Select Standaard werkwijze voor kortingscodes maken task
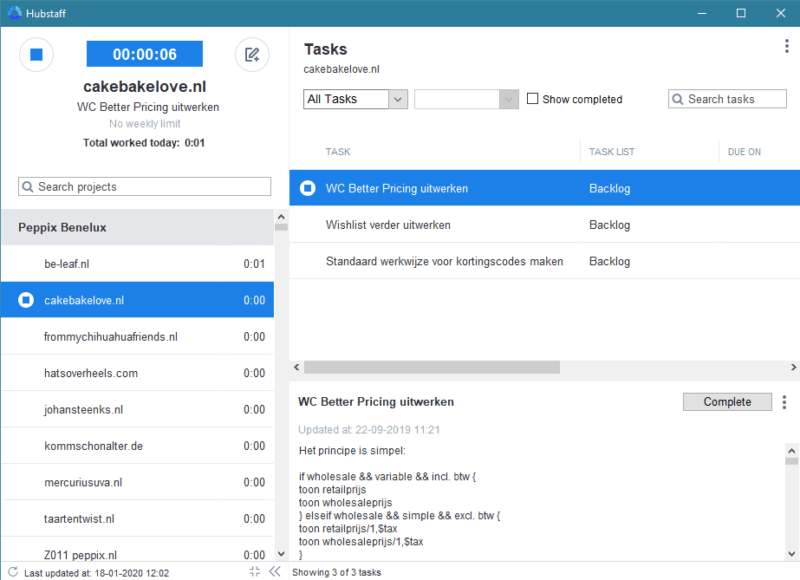 pos(544,261)
